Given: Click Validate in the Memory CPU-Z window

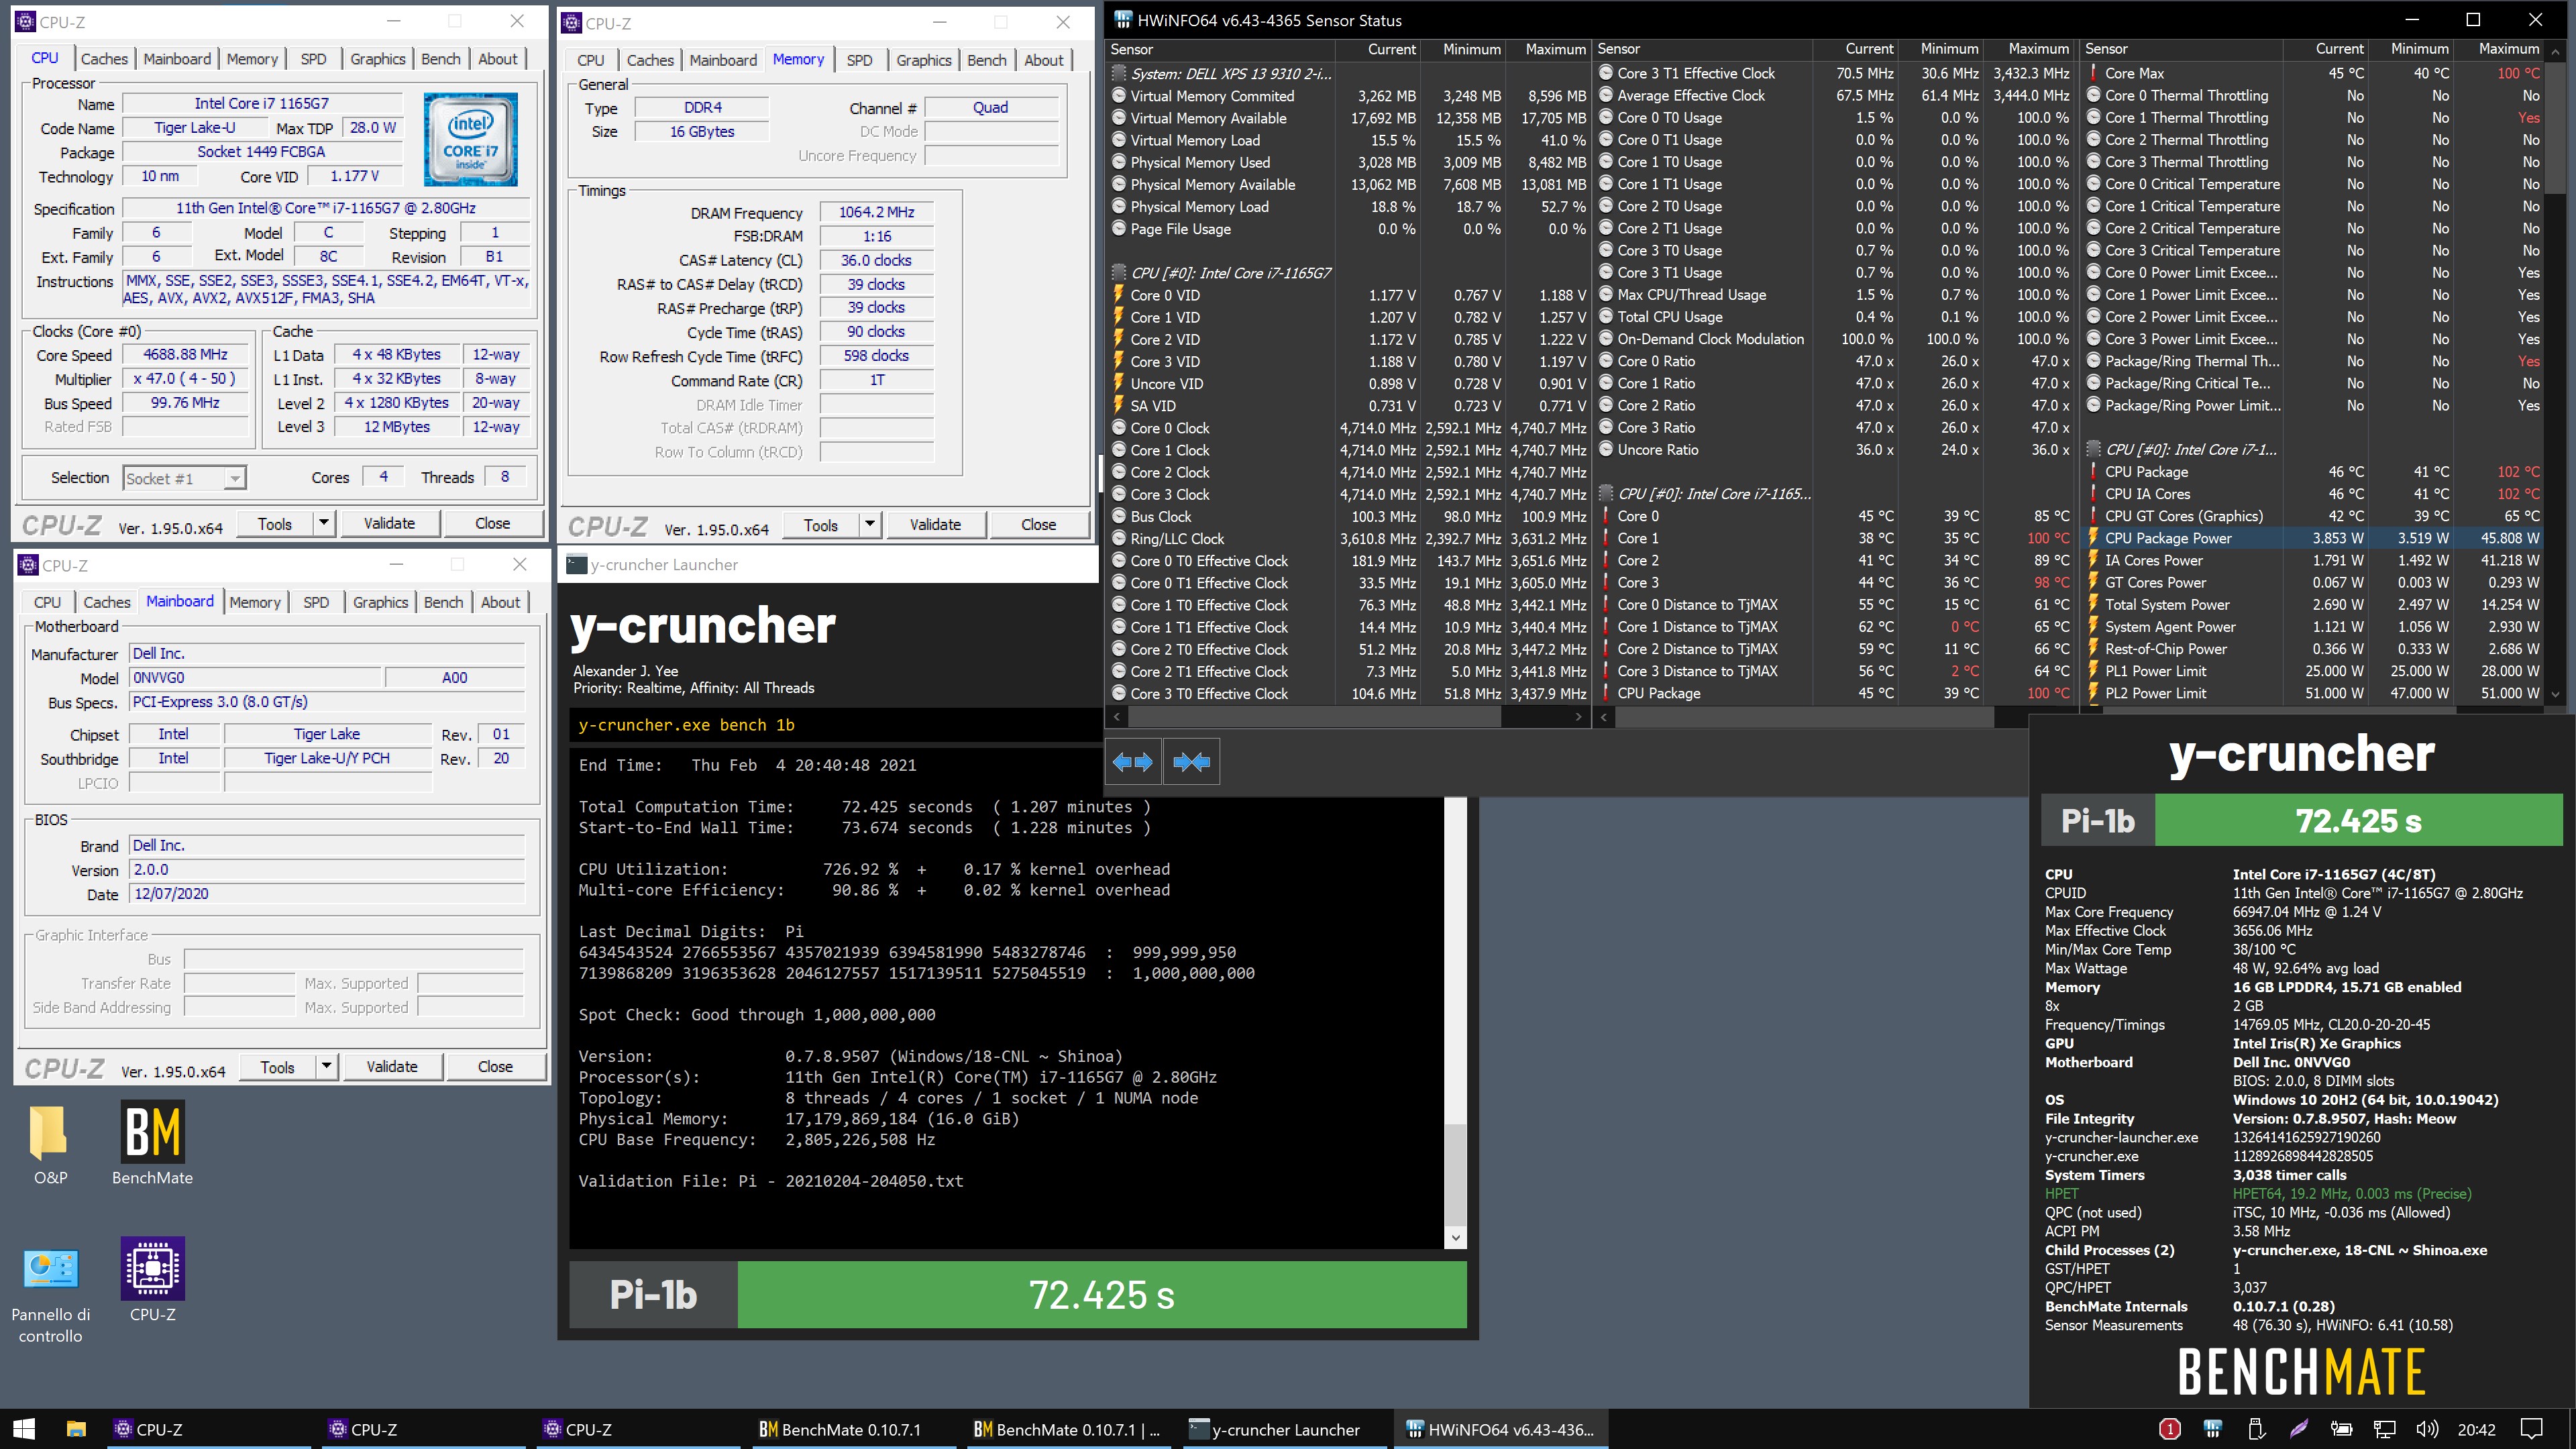Looking at the screenshot, I should point(935,524).
